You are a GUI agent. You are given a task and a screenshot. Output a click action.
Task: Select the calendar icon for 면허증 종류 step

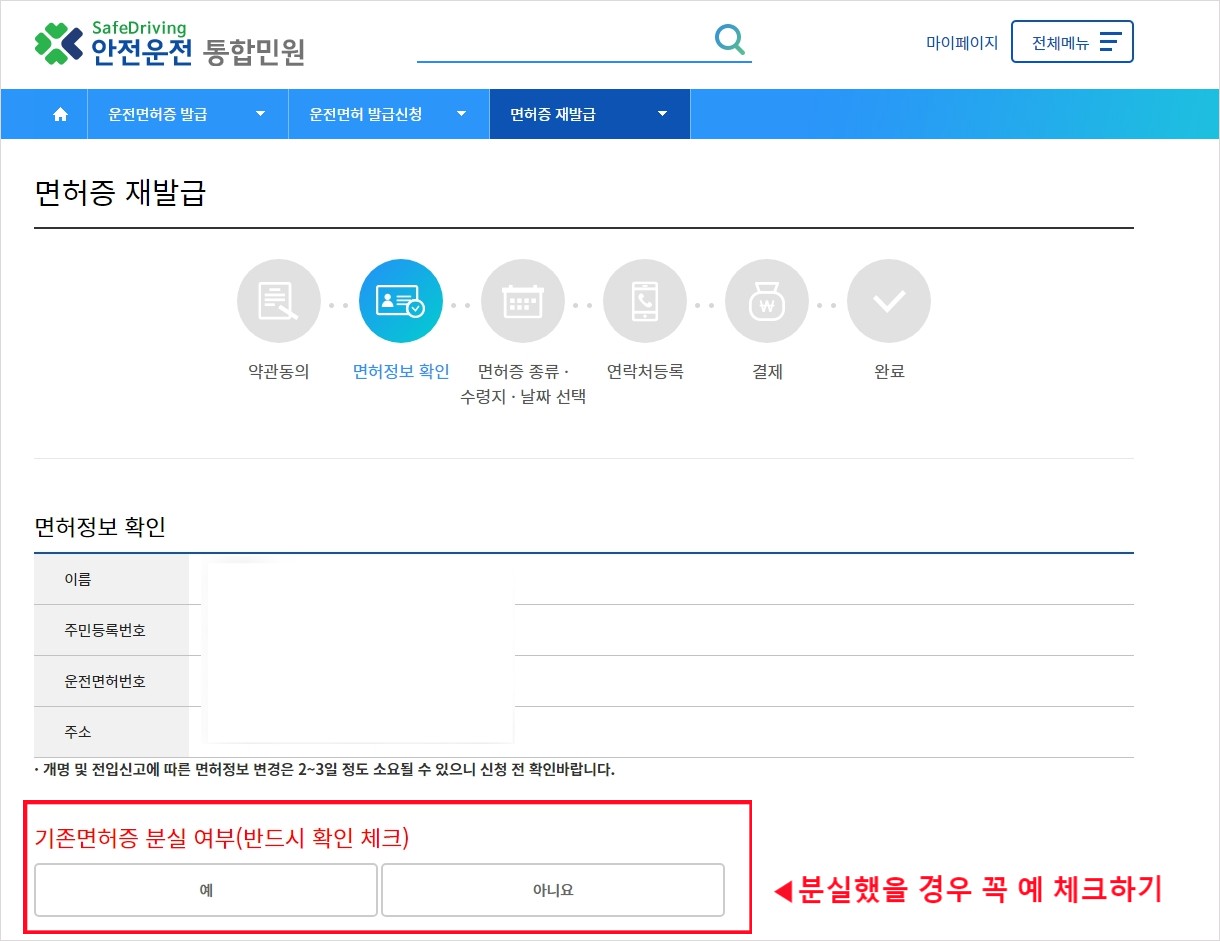[522, 300]
